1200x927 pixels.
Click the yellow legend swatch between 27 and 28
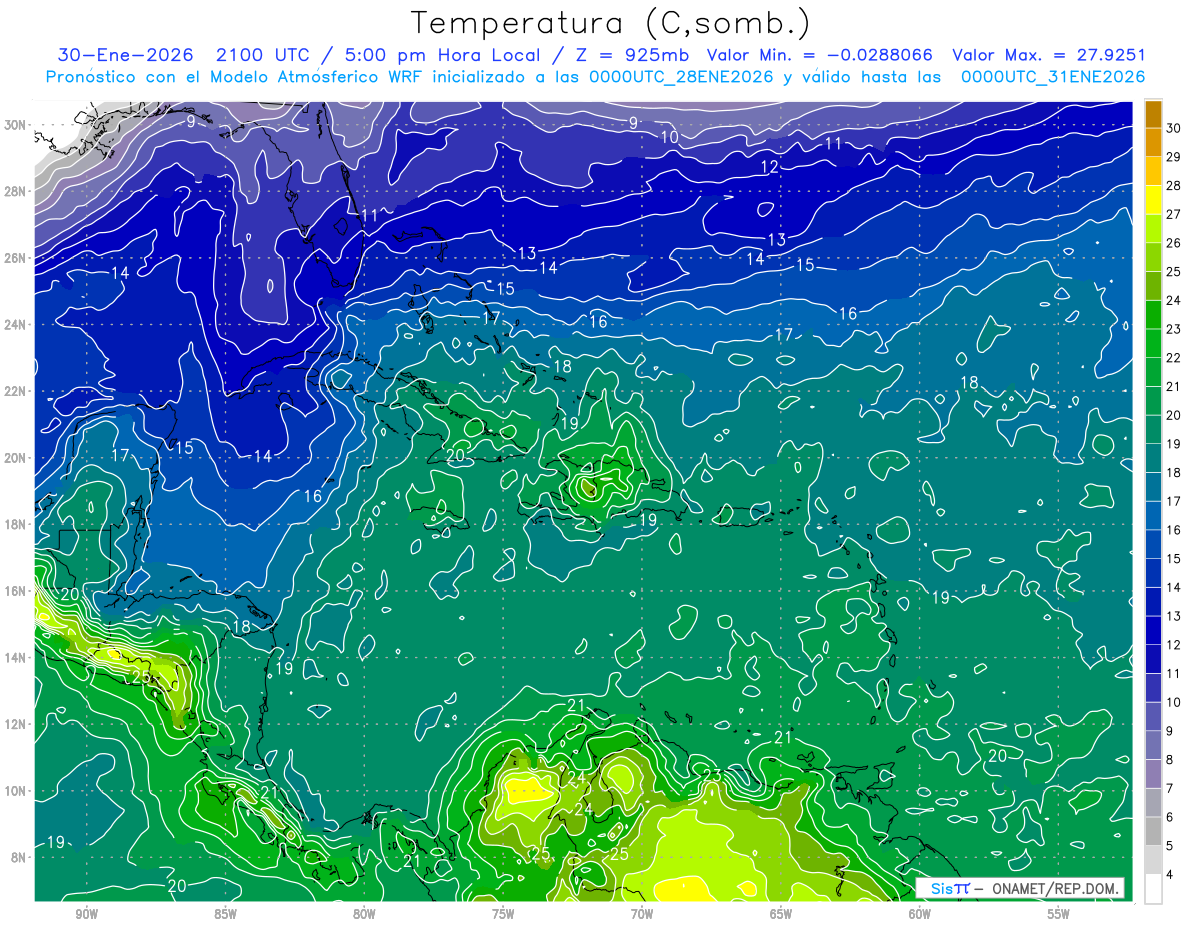pyautogui.click(x=1153, y=199)
